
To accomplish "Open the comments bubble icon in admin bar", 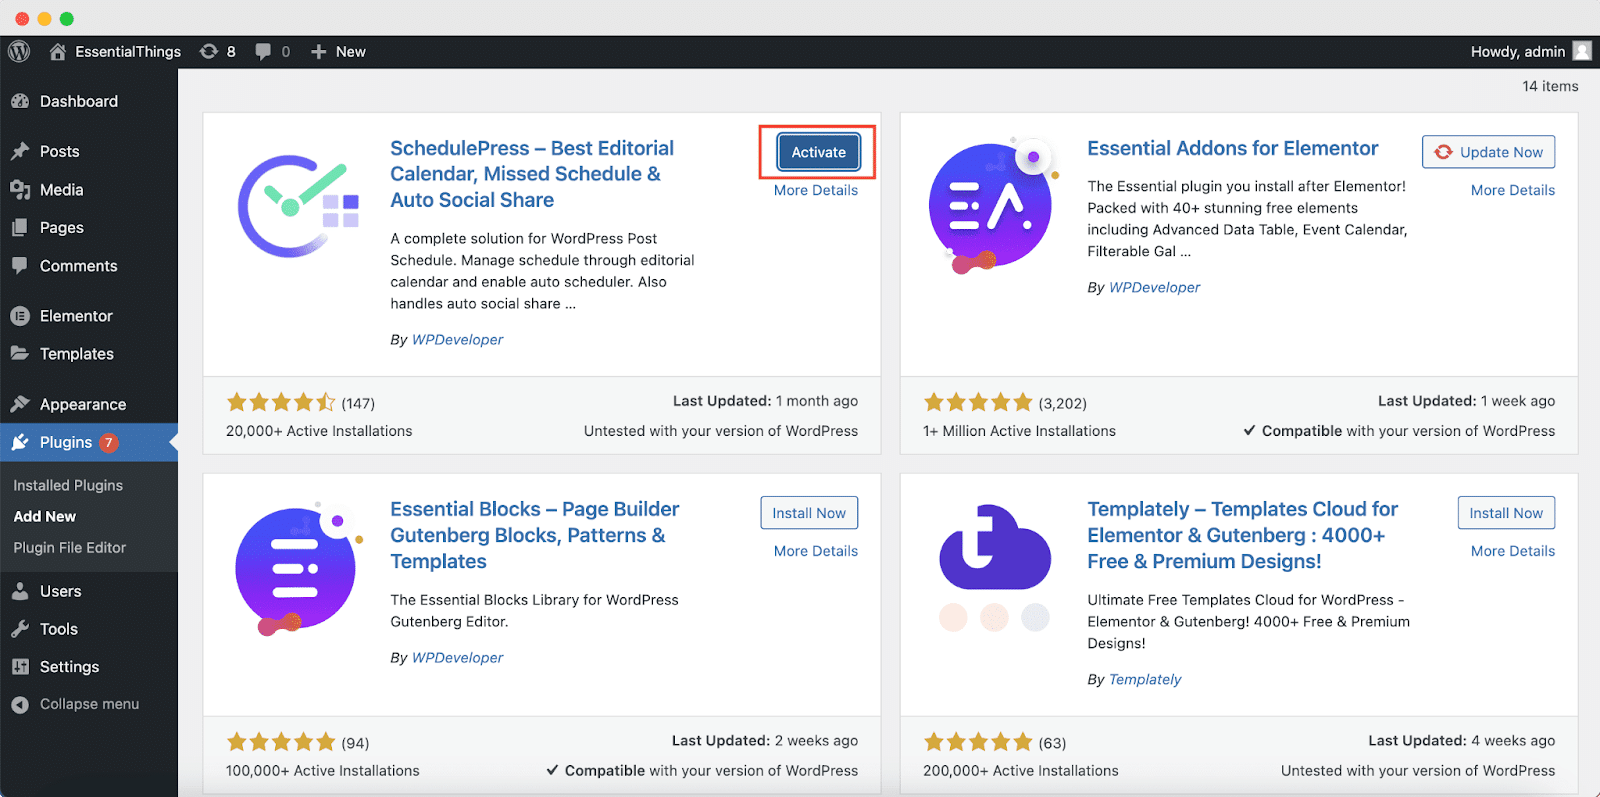I will 263,51.
